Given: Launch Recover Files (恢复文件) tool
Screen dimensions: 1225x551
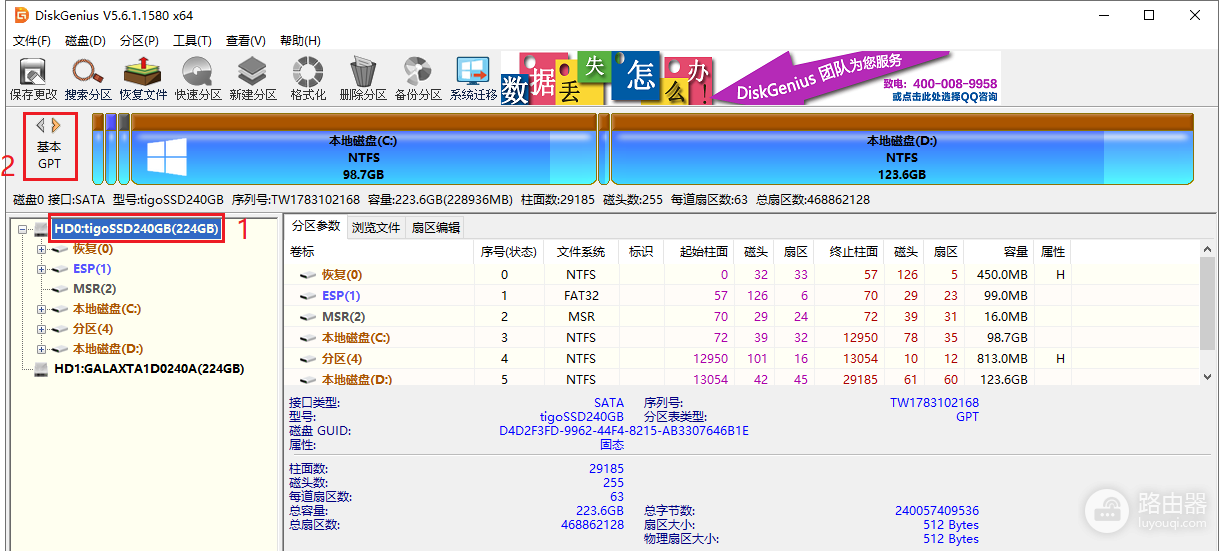Looking at the screenshot, I should pyautogui.click(x=143, y=78).
